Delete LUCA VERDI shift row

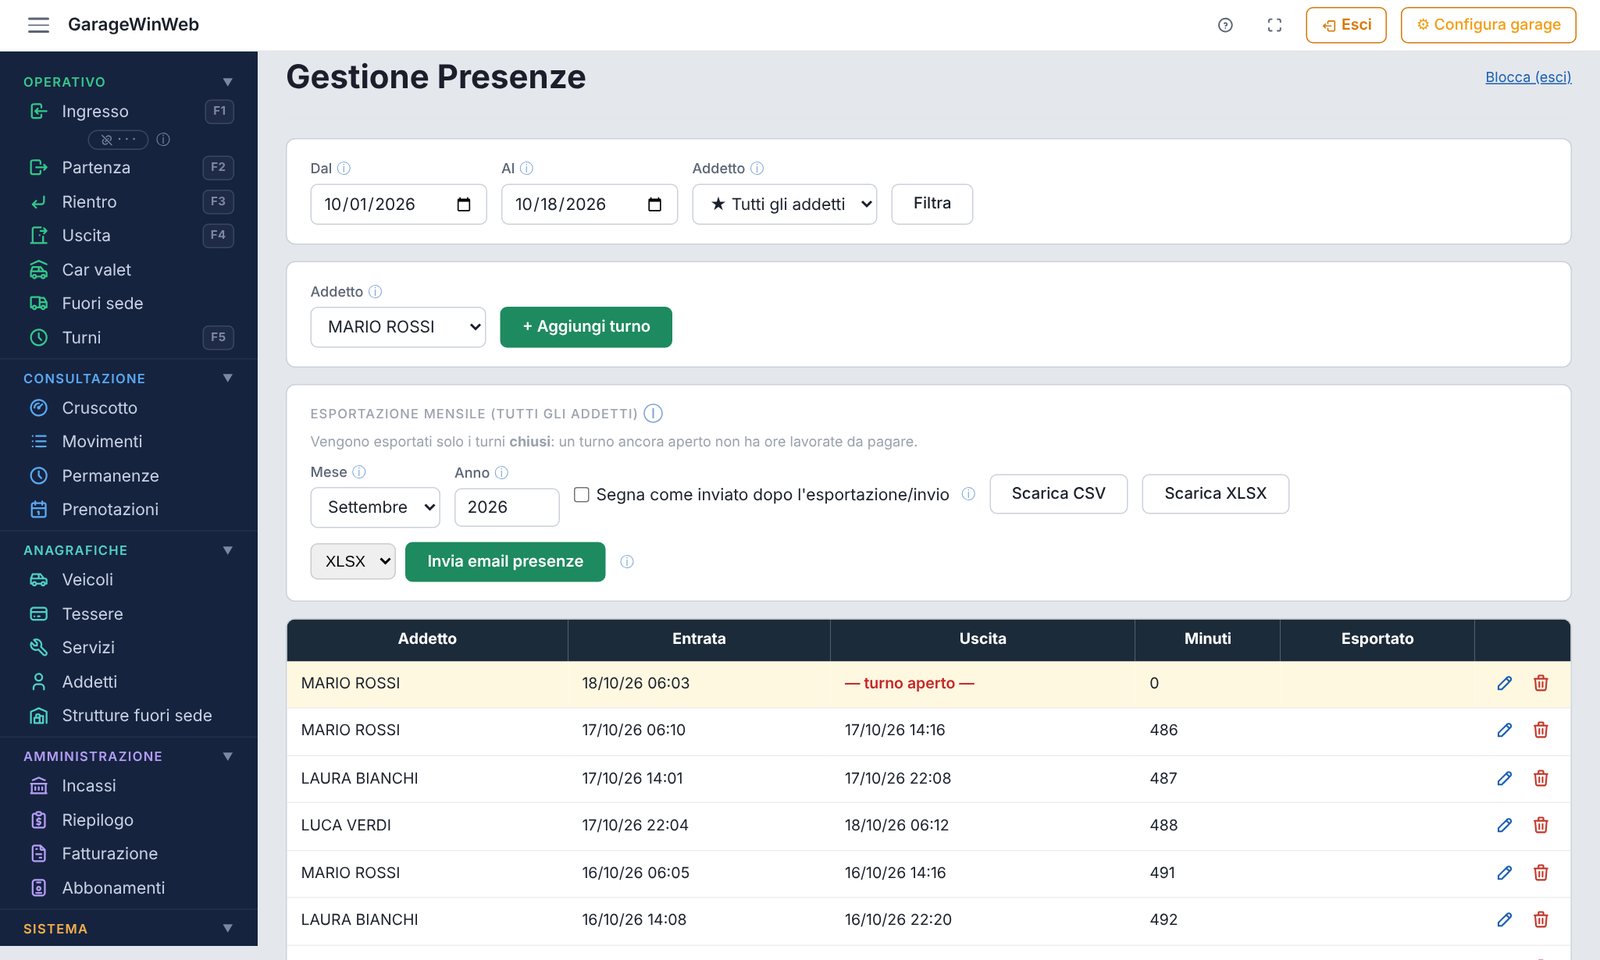tap(1541, 825)
